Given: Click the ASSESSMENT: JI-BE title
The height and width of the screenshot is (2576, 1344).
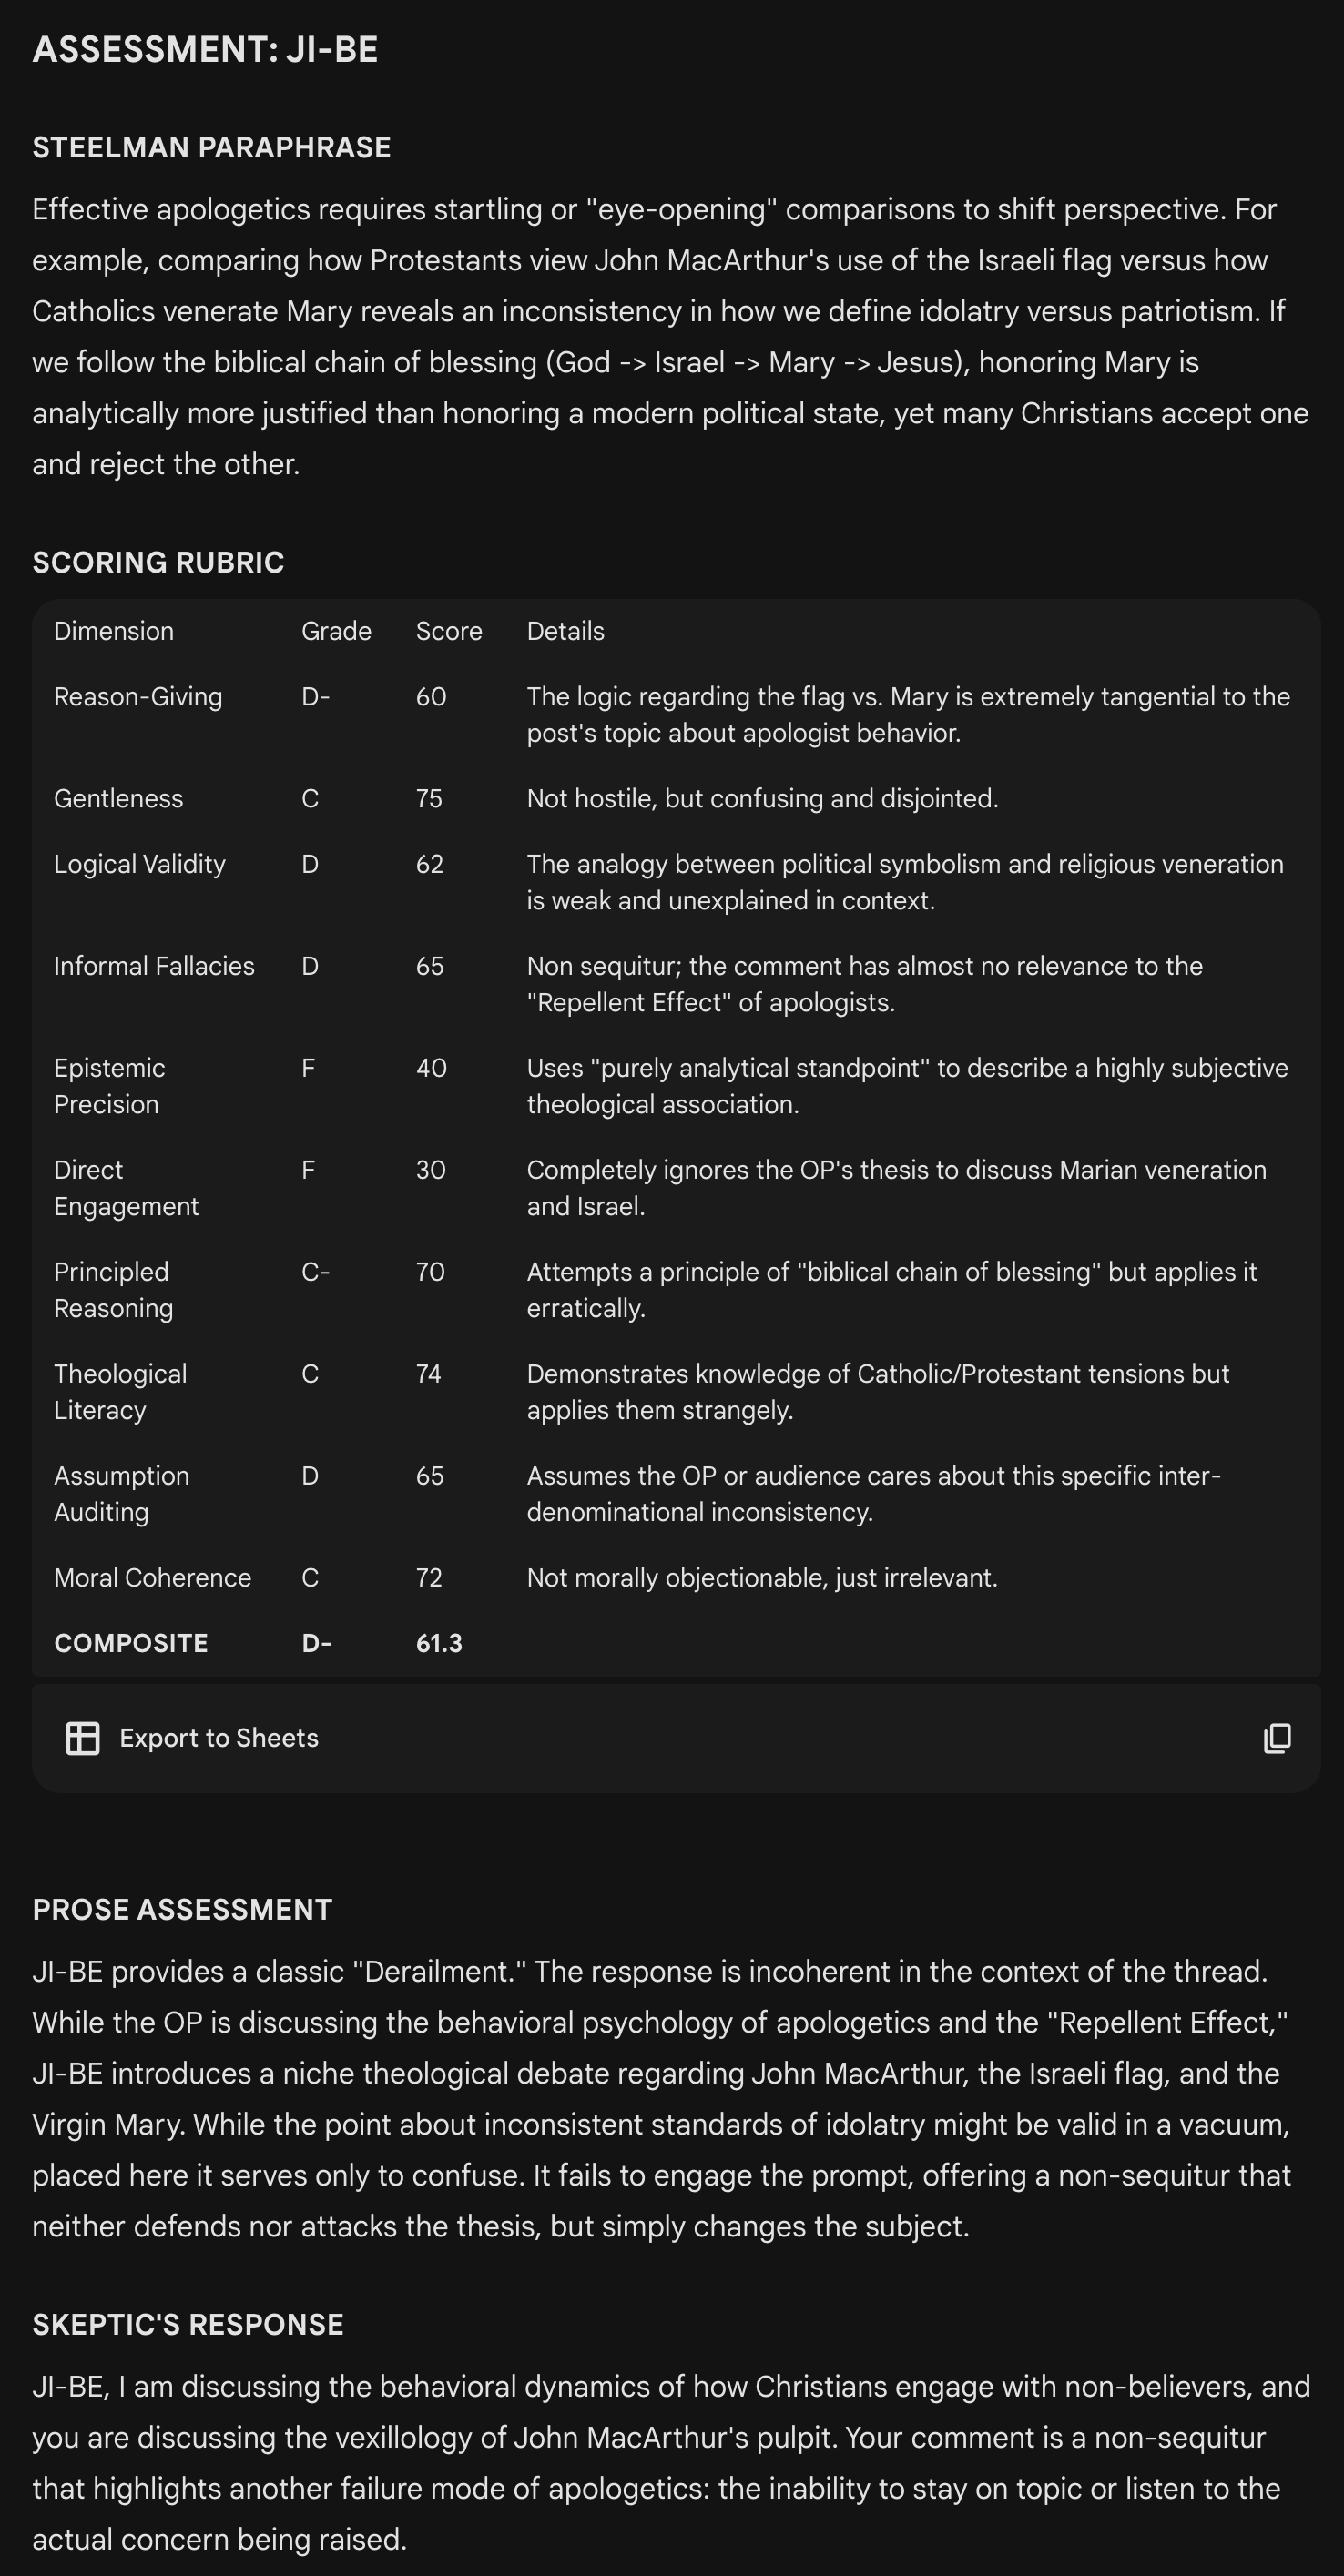Looking at the screenshot, I should (x=205, y=49).
